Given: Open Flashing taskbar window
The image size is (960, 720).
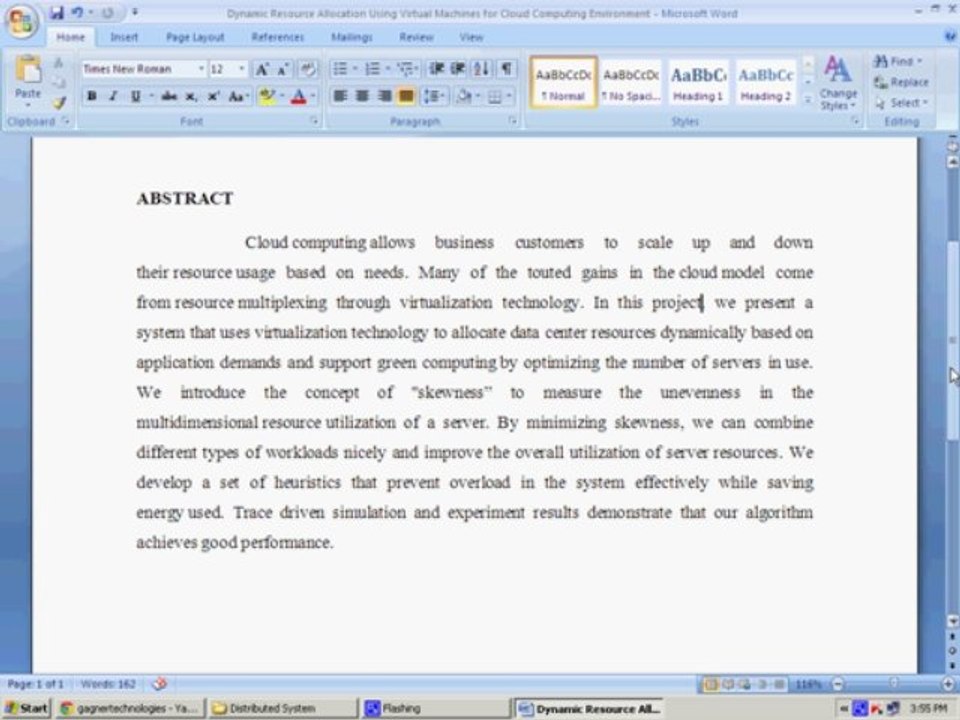Looking at the screenshot, I should pyautogui.click(x=435, y=708).
